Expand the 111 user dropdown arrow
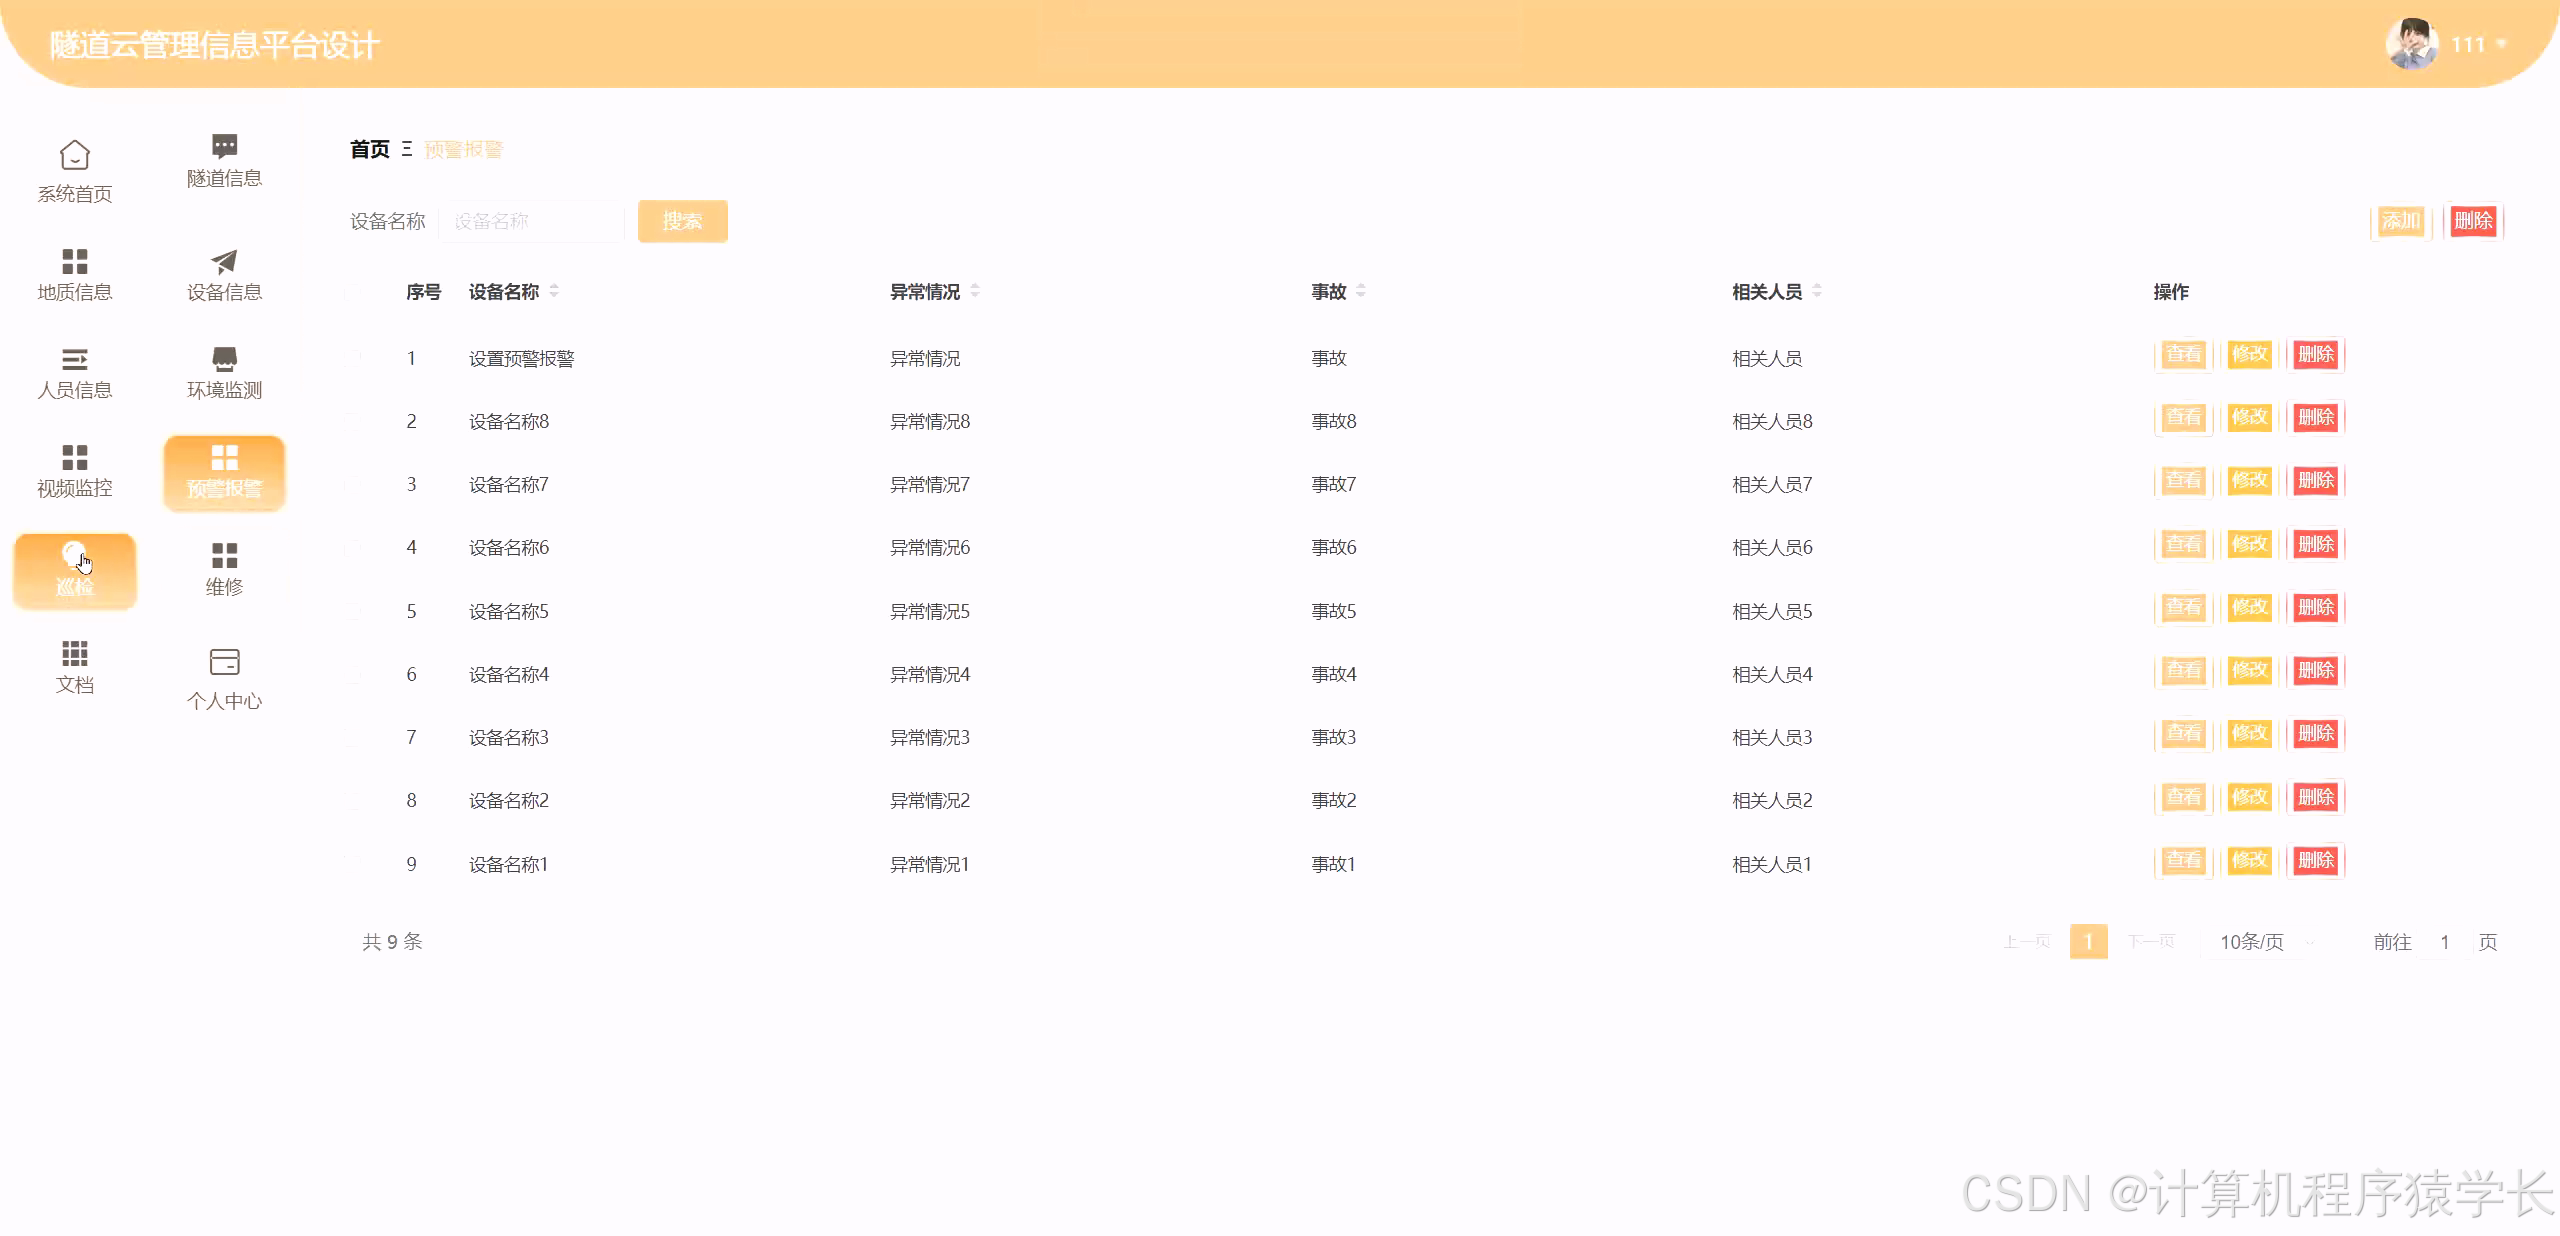Viewport: 2560px width, 1236px height. (2501, 44)
